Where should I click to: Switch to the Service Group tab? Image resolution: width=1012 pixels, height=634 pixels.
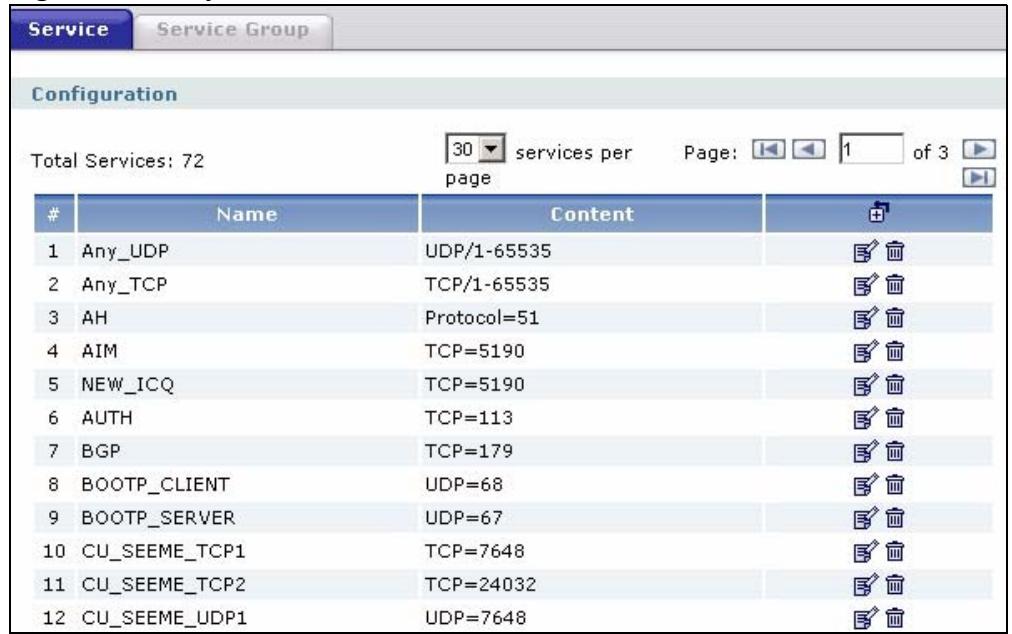232,30
